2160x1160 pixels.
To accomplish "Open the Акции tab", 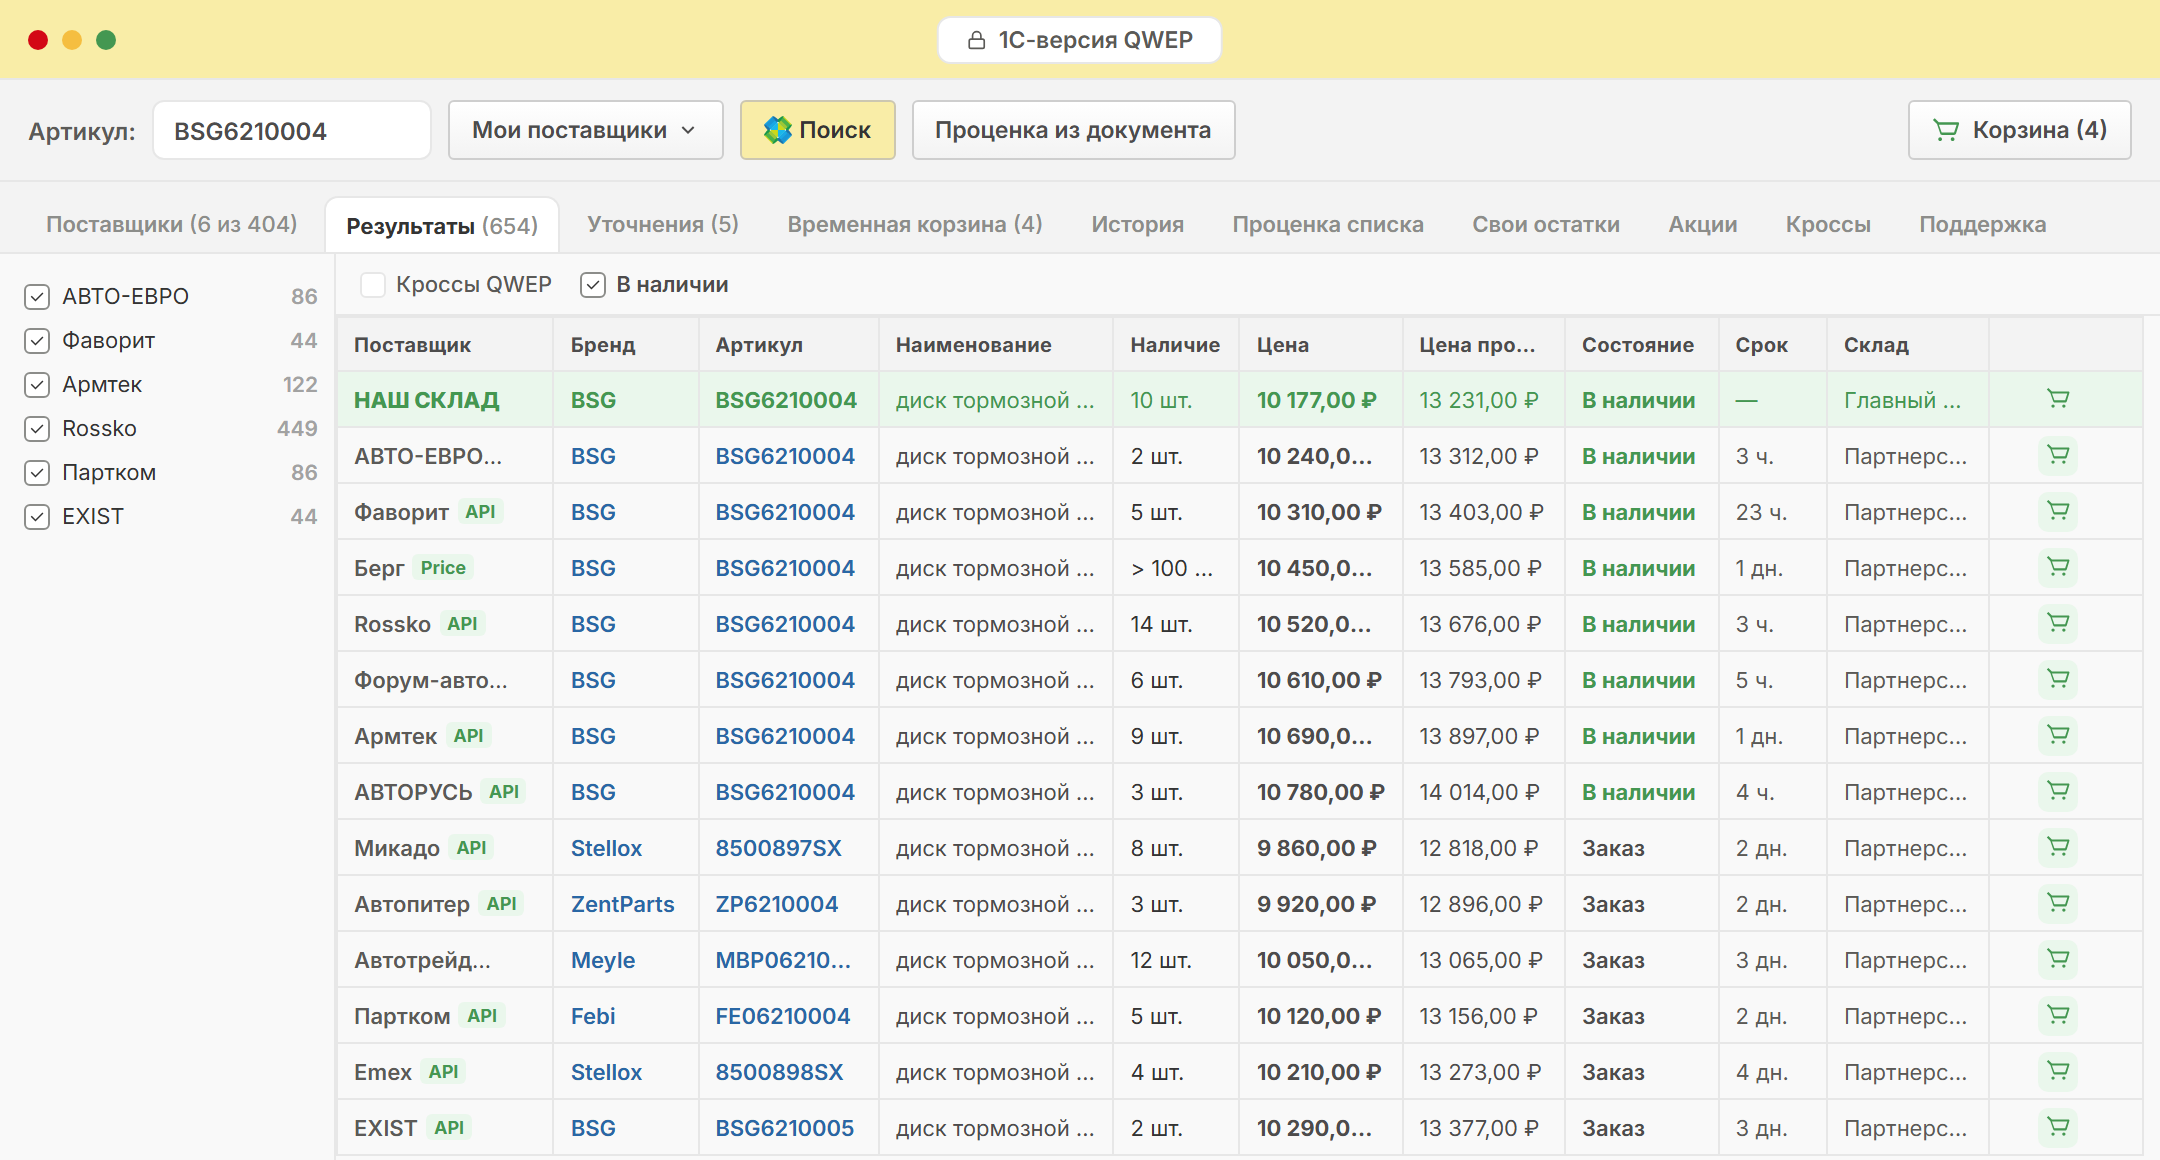I will (1703, 224).
